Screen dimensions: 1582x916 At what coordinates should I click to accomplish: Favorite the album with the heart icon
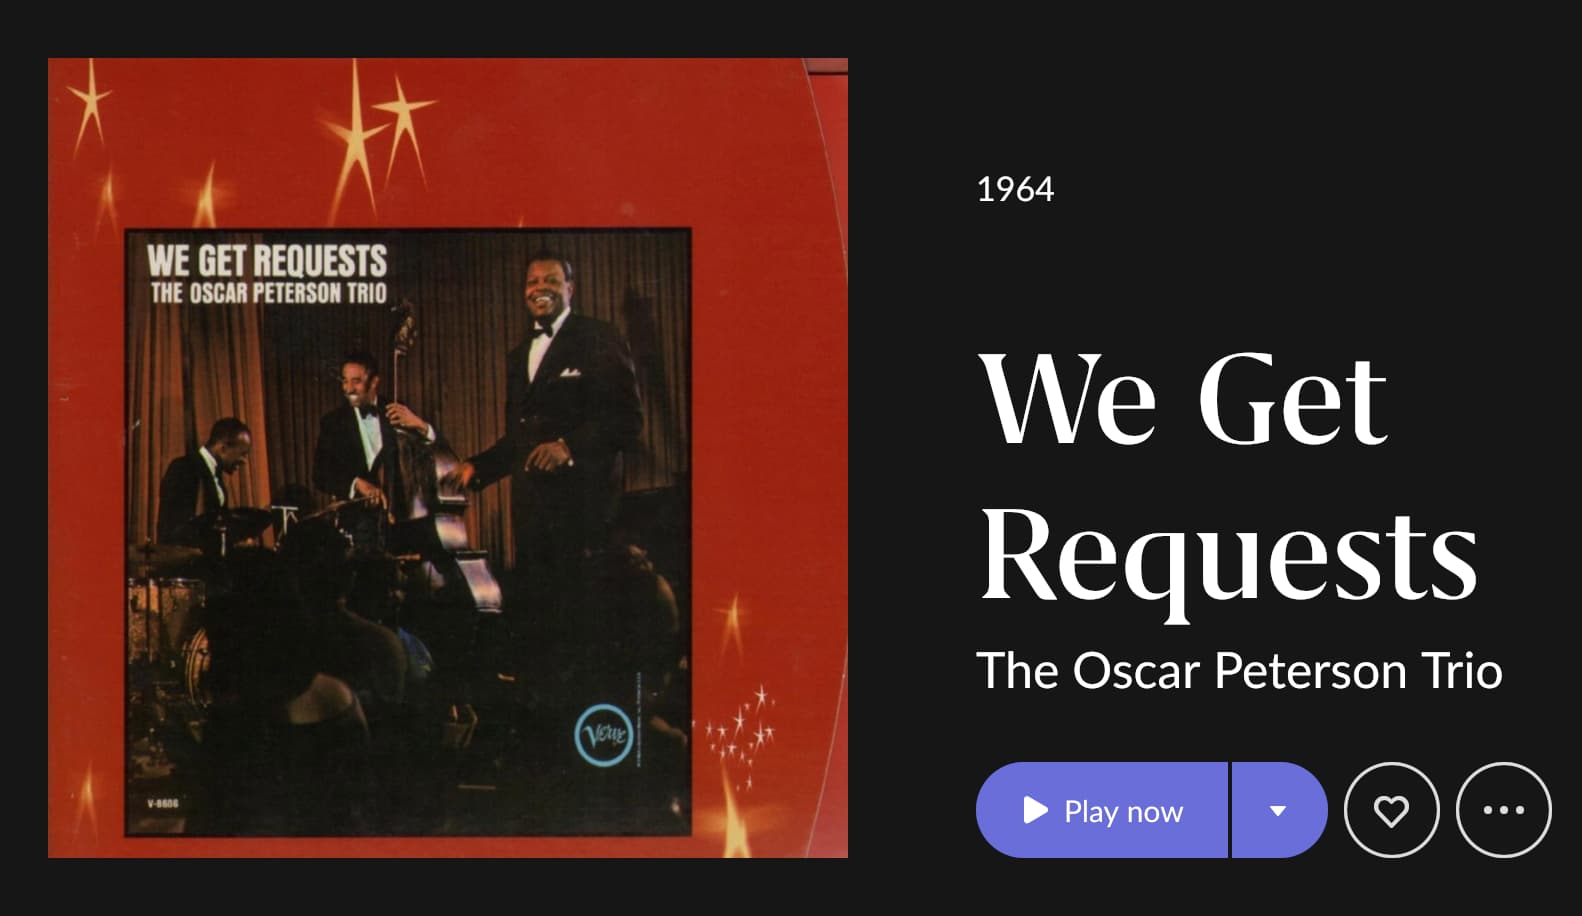point(1391,810)
